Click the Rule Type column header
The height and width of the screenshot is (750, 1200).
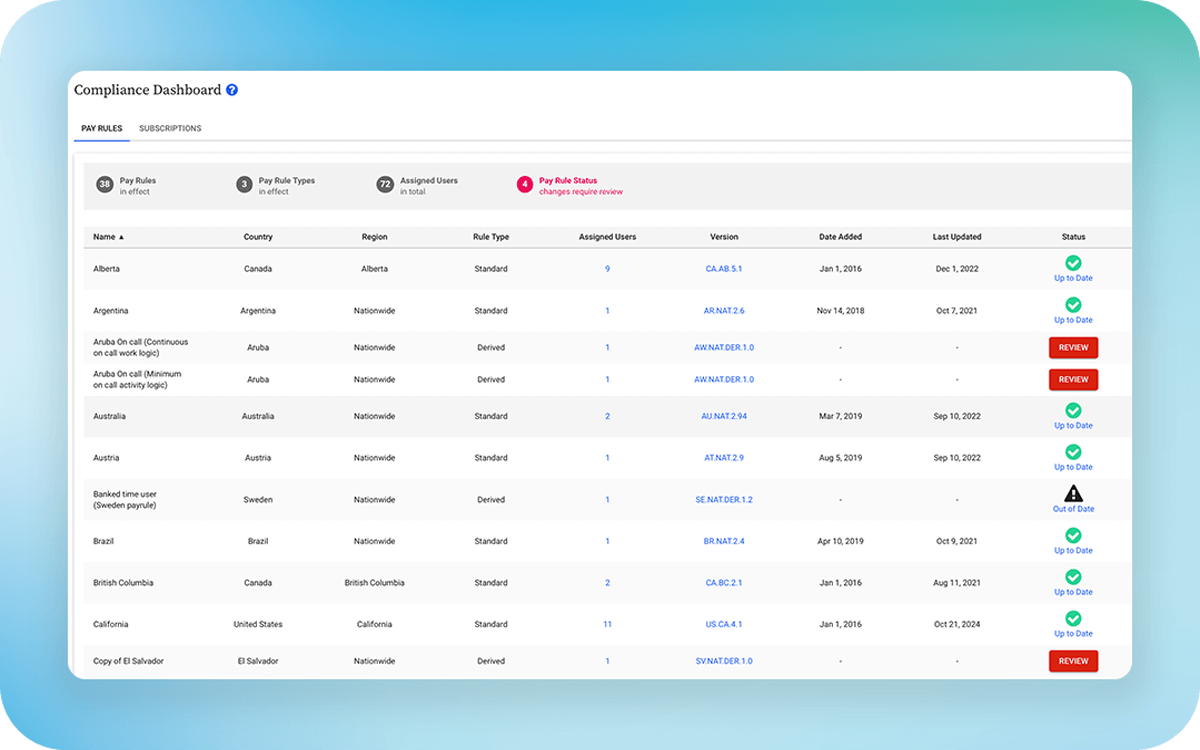491,237
